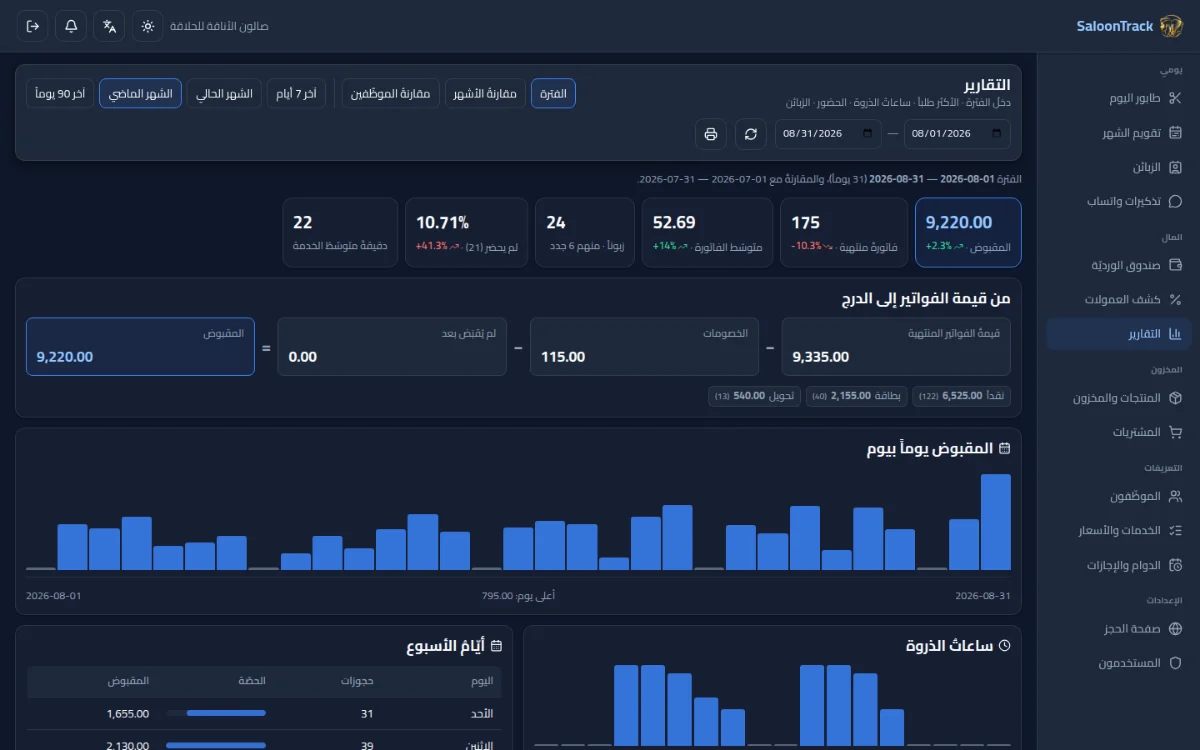
Task: Click the 52.69 متوسط الفاتورة card
Action: click(x=708, y=232)
